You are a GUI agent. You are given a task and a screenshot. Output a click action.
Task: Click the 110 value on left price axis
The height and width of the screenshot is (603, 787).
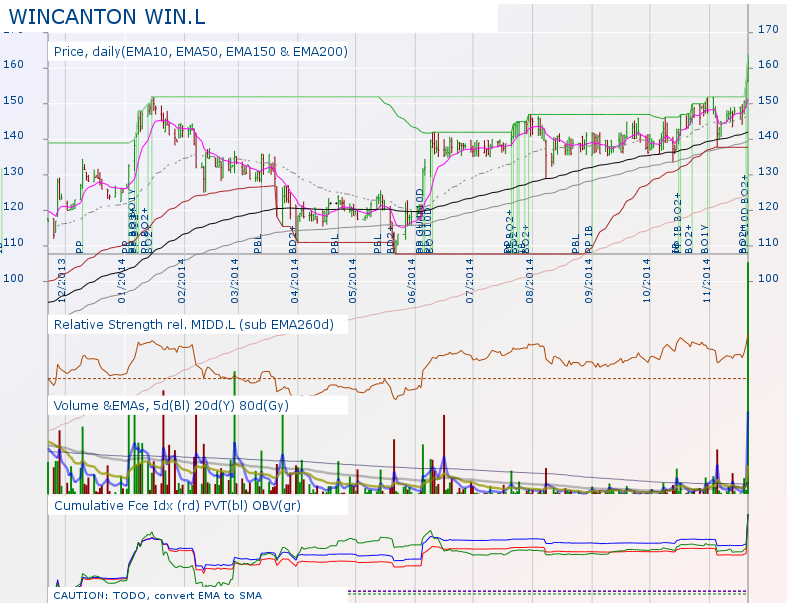click(x=14, y=243)
